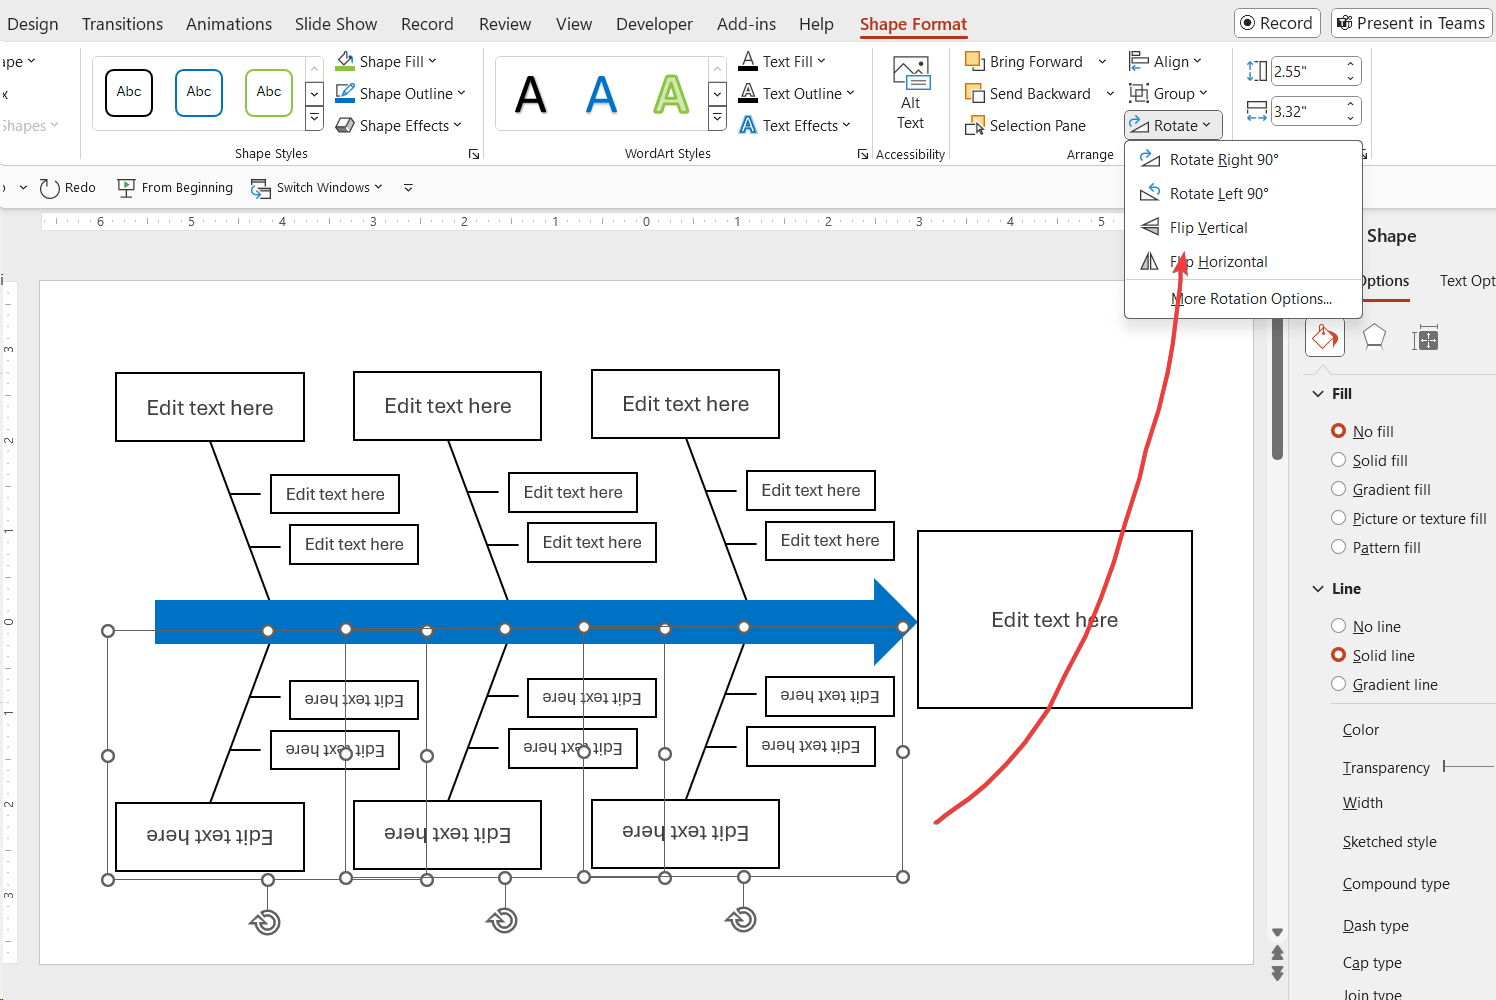Select Fill & Line paint bucket icon

pyautogui.click(x=1324, y=338)
